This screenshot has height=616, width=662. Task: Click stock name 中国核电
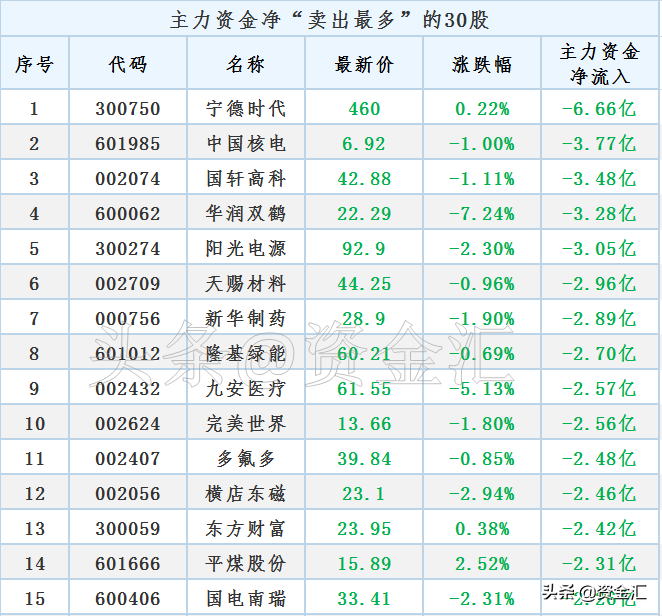(x=246, y=144)
